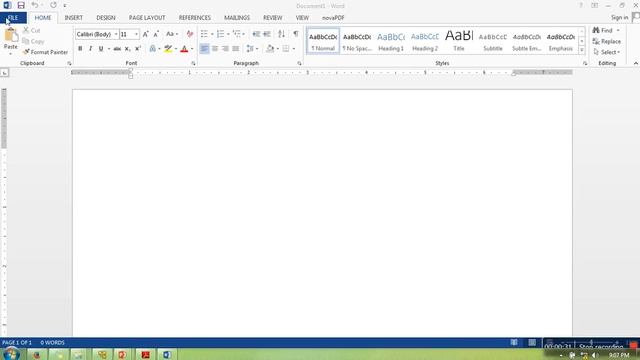Collapse the ribbon arrow
This screenshot has width=640, height=360.
[x=636, y=63]
